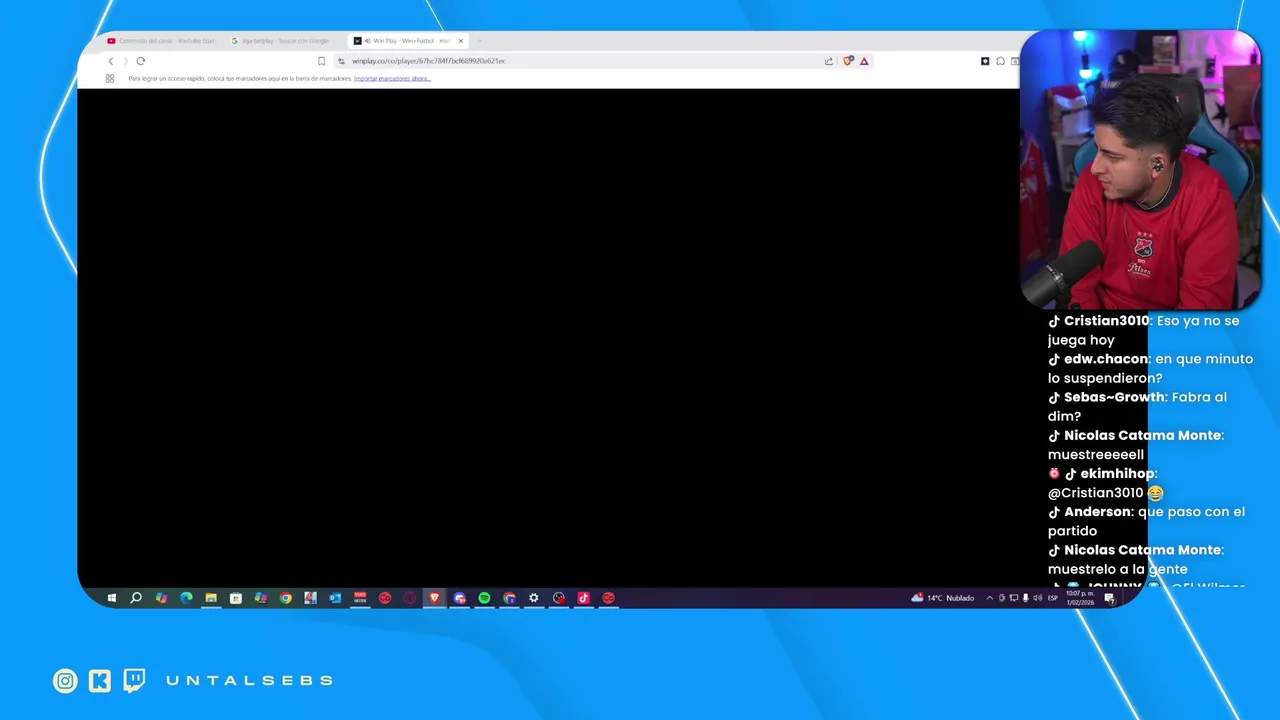
Task: Close the Win Play tab
Action: pos(461,41)
